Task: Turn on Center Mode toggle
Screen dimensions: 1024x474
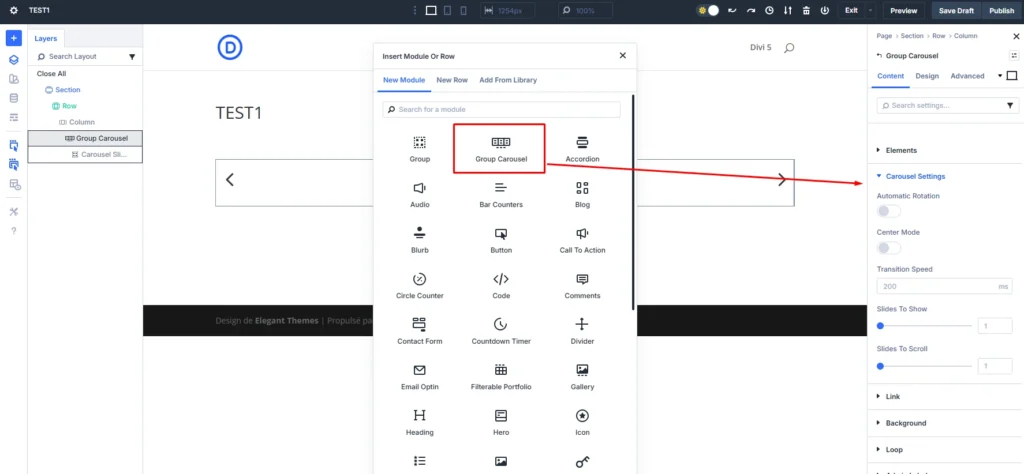Action: (x=888, y=247)
